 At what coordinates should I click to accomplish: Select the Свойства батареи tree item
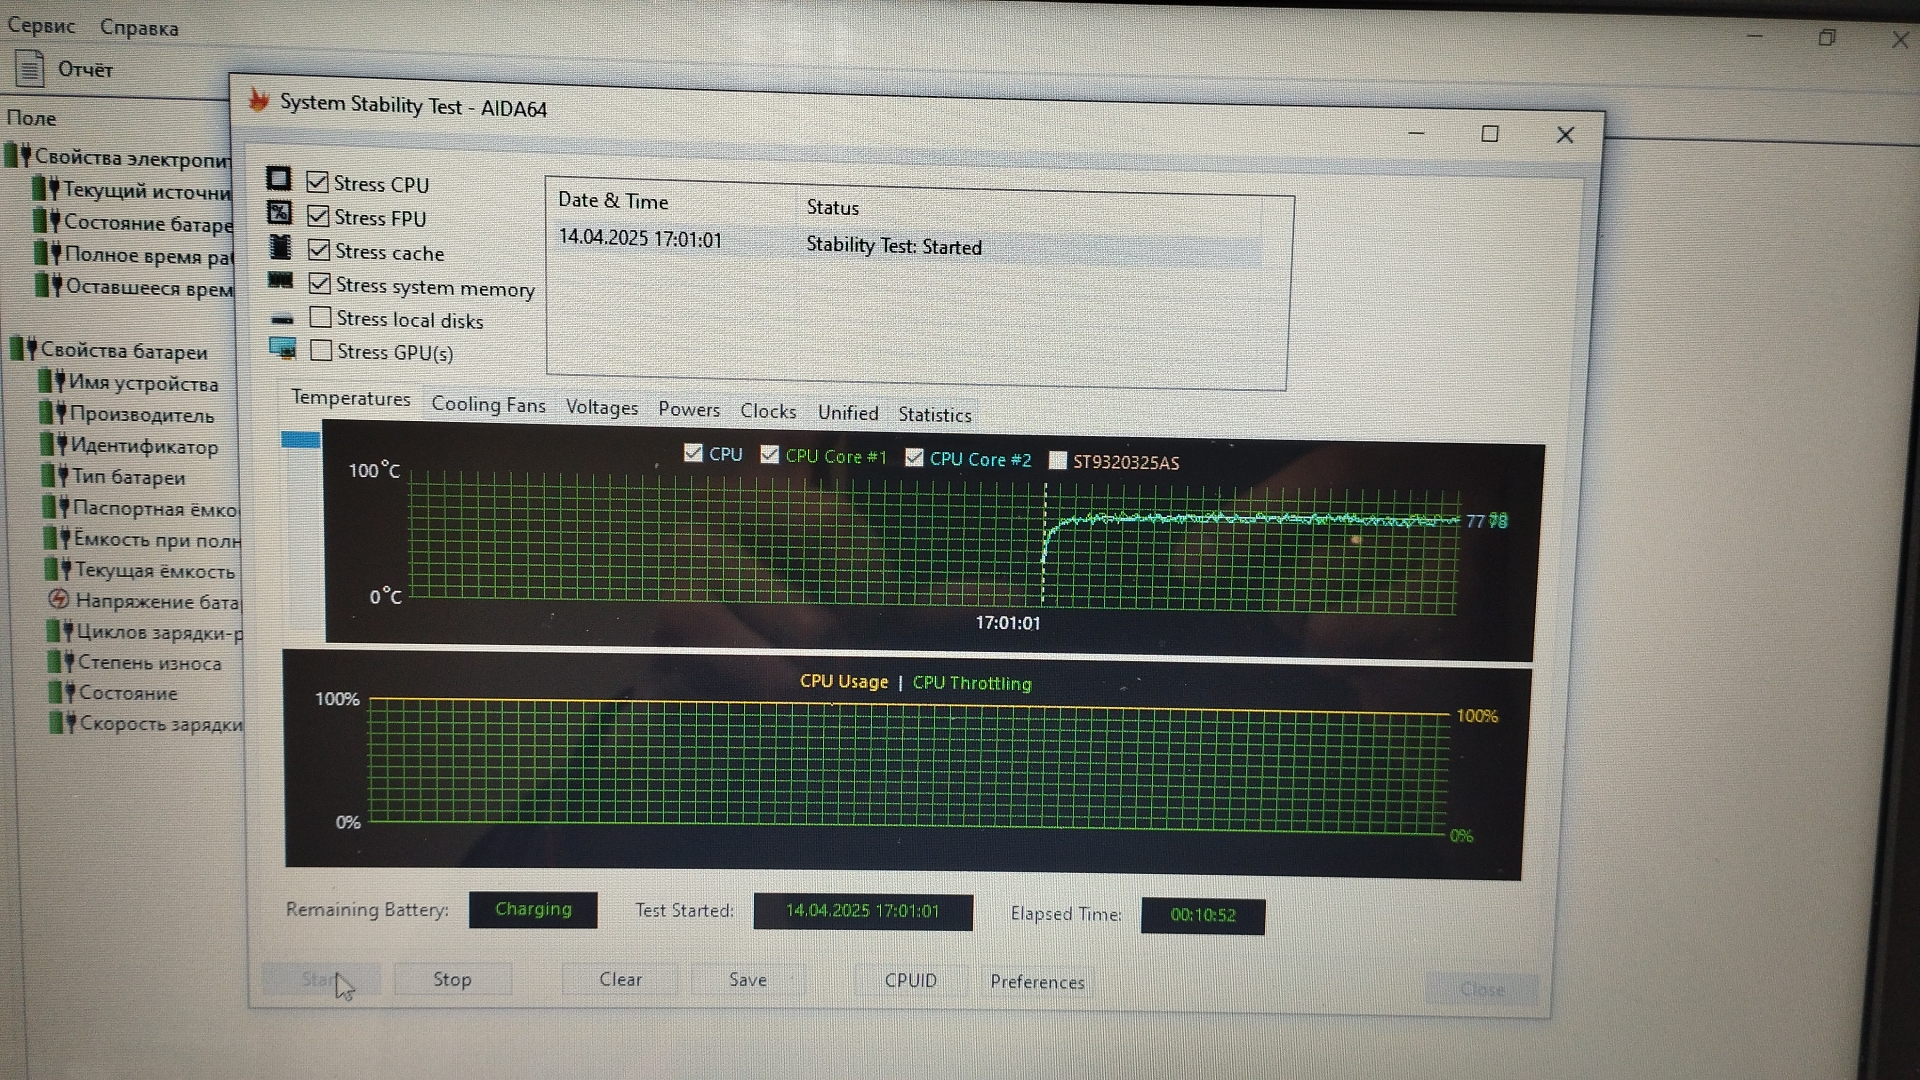124,351
